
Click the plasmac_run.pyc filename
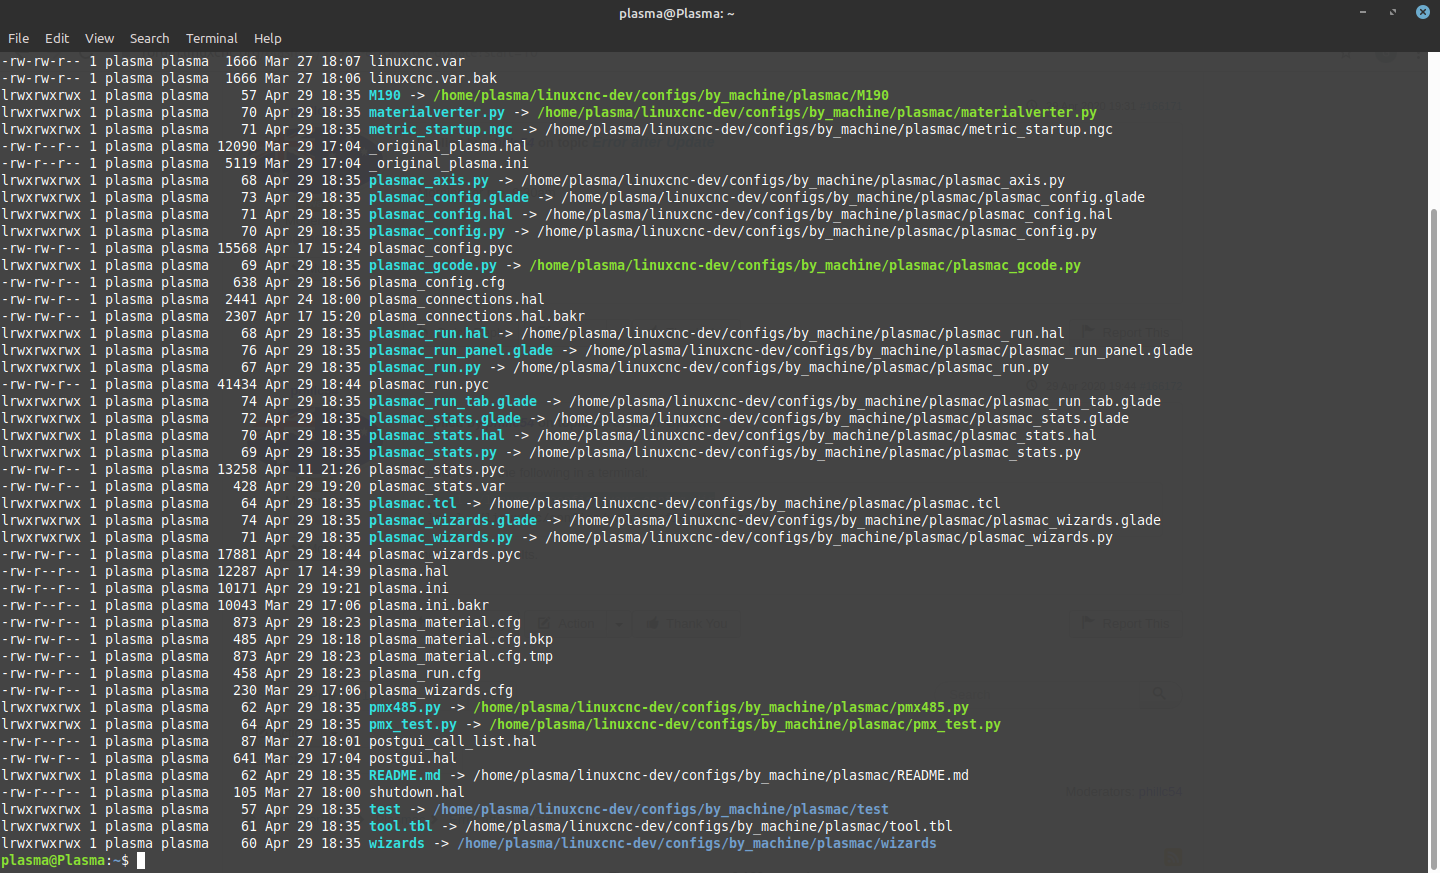(x=429, y=384)
